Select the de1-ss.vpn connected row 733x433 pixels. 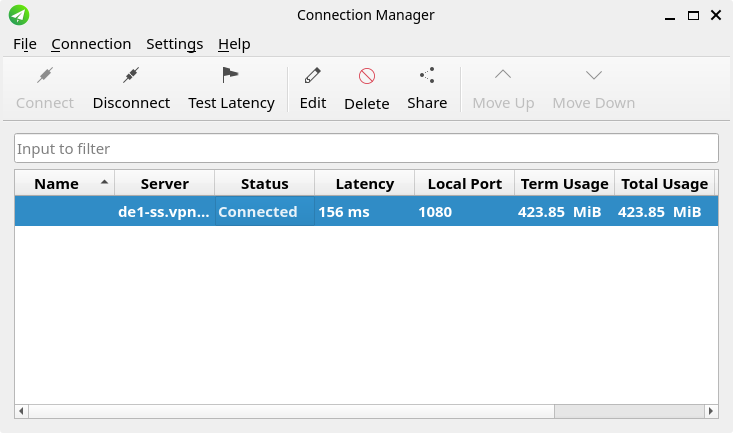[x=366, y=212]
